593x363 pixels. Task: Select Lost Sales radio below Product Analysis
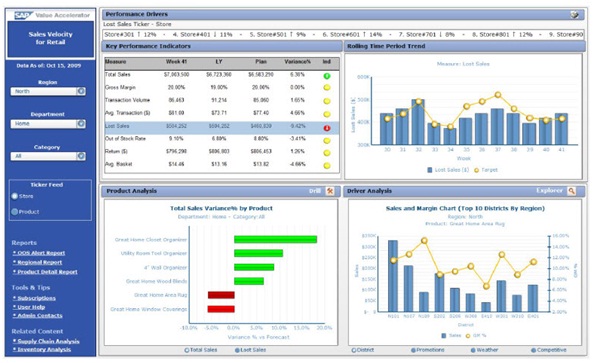click(237, 350)
